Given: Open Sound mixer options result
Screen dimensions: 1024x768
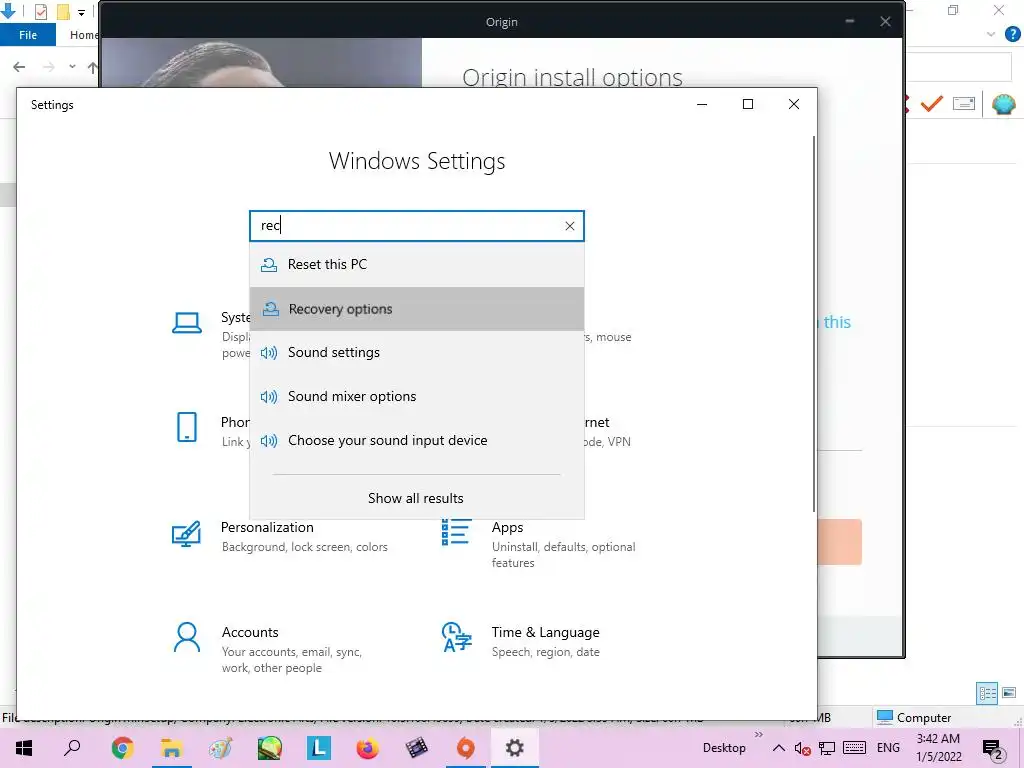Looking at the screenshot, I should click(417, 396).
